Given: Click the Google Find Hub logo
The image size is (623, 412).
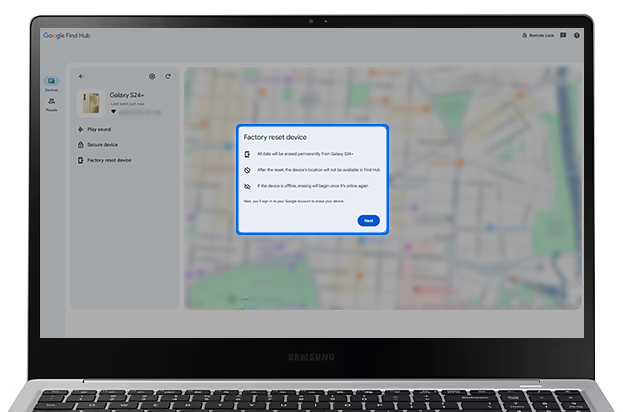Looking at the screenshot, I should click(x=67, y=35).
